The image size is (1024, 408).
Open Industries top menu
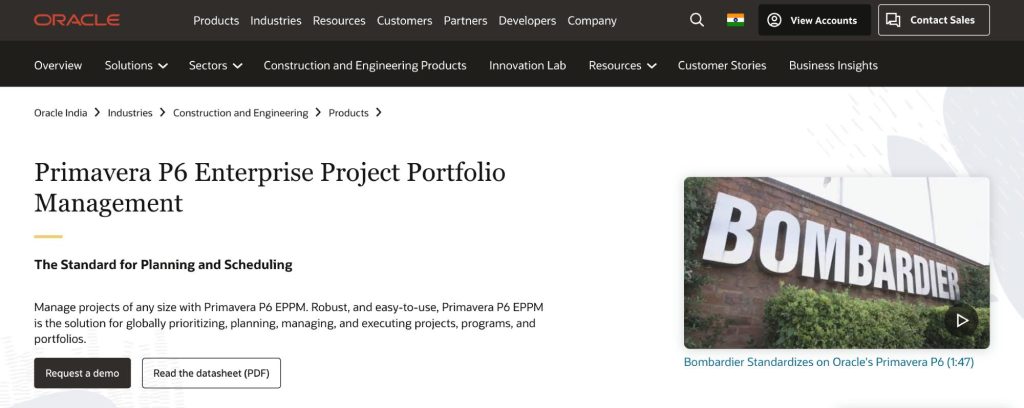(276, 20)
